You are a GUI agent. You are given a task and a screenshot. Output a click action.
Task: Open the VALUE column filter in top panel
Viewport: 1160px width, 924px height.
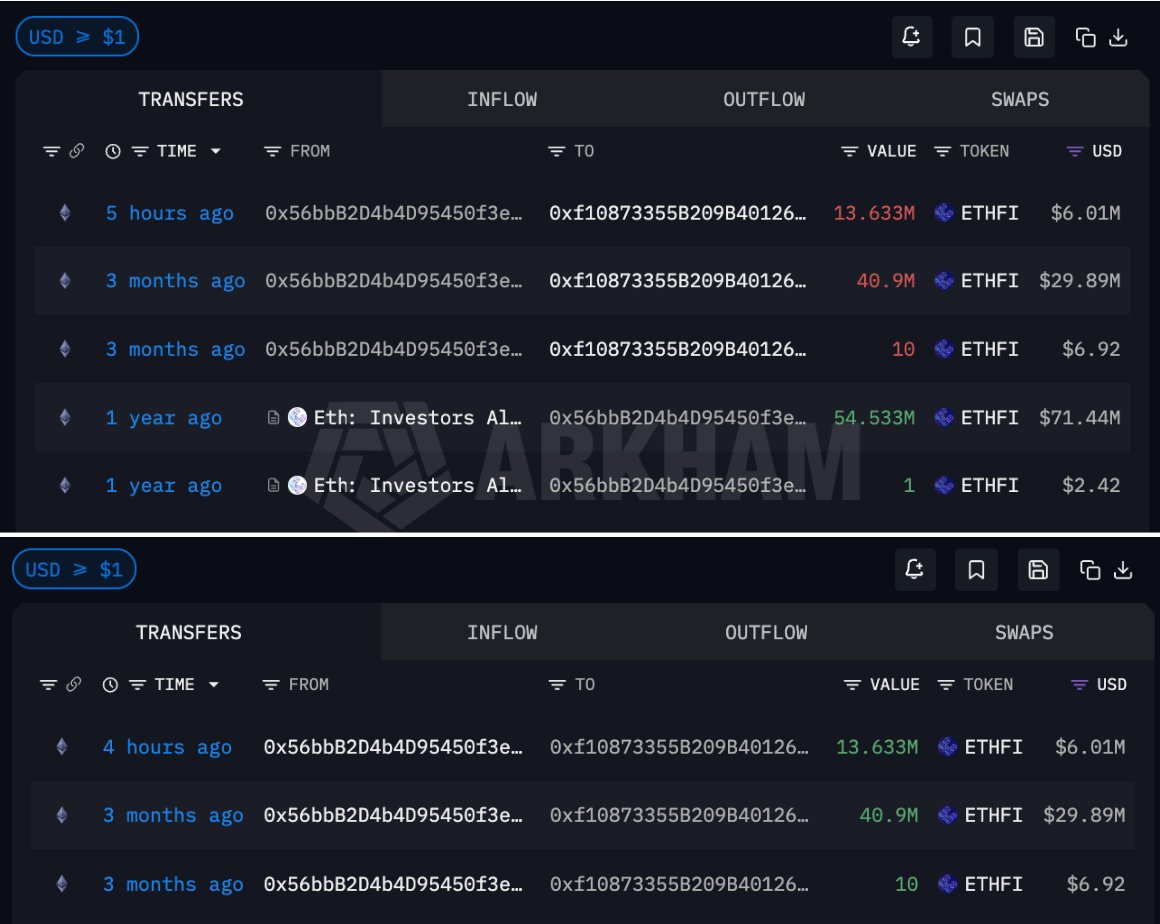(x=849, y=152)
